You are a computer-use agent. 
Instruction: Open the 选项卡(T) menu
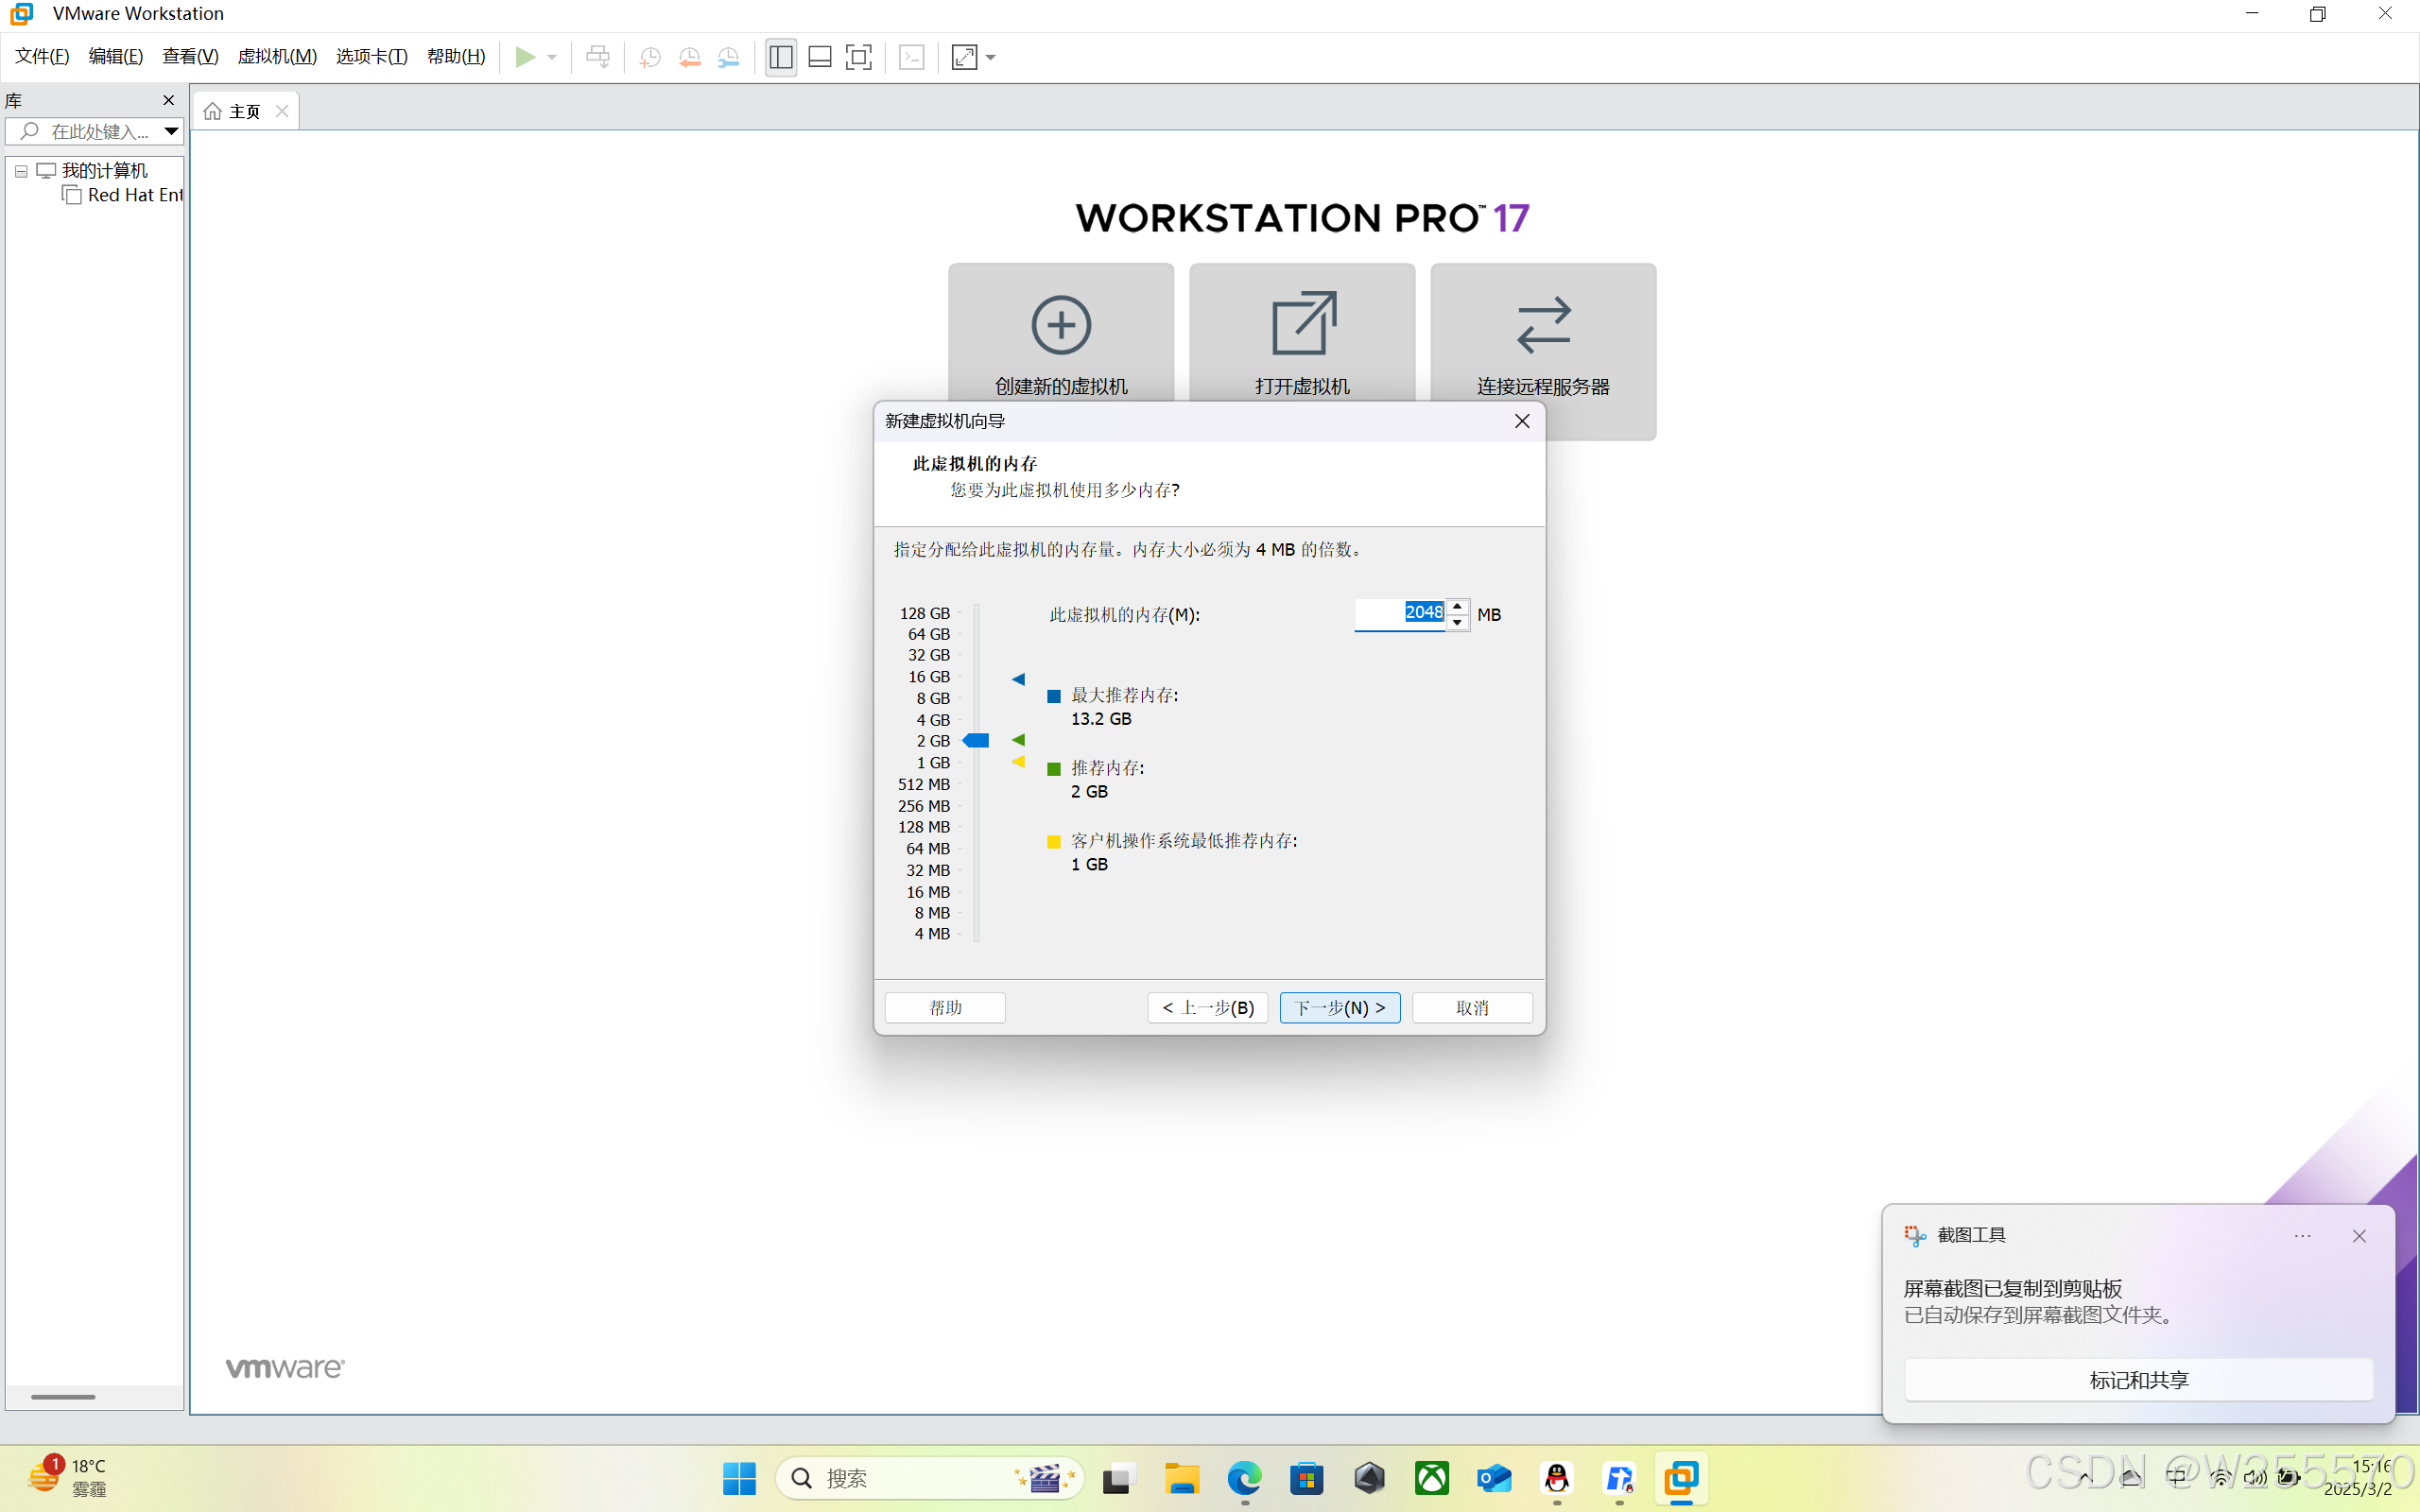tap(372, 56)
